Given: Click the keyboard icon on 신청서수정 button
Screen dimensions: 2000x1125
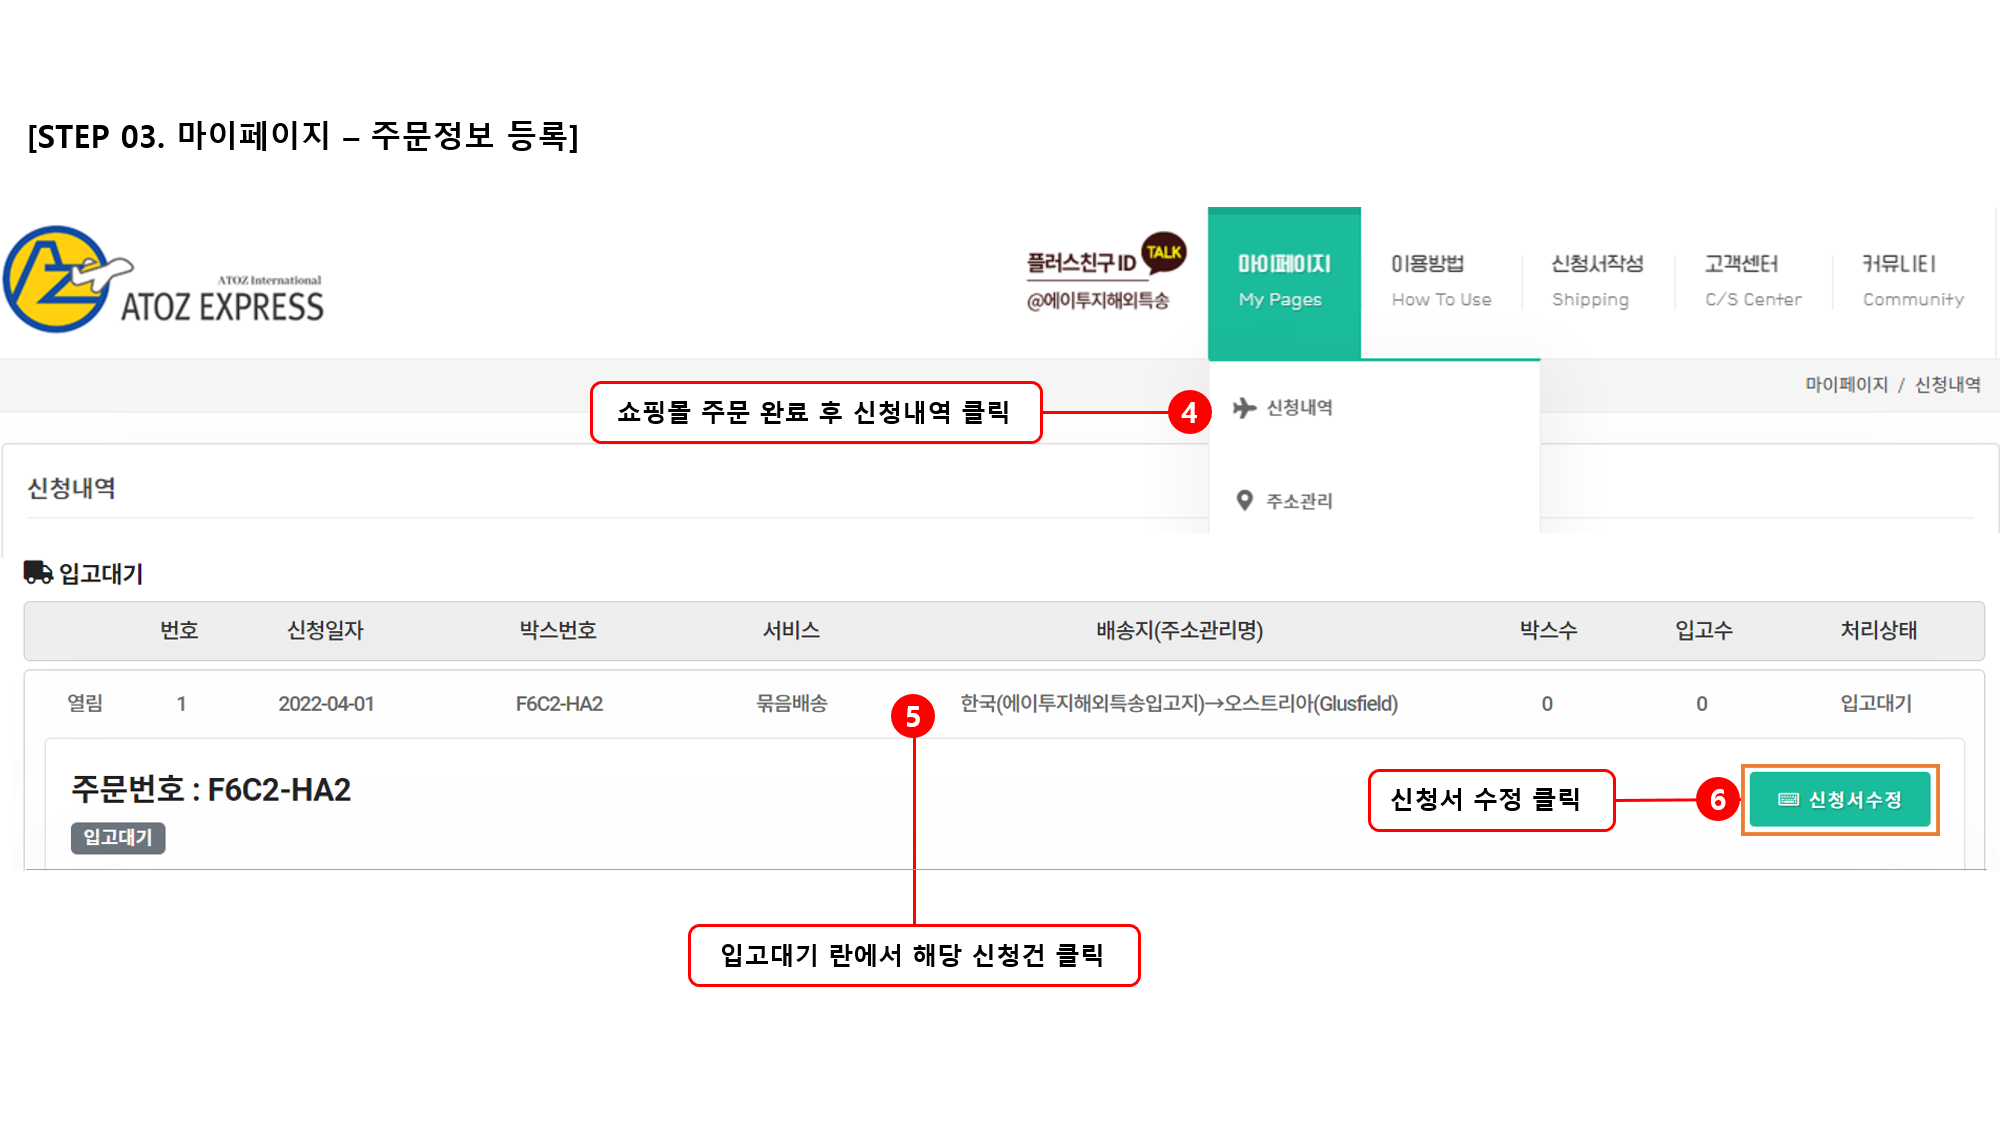Looking at the screenshot, I should pyautogui.click(x=1788, y=800).
